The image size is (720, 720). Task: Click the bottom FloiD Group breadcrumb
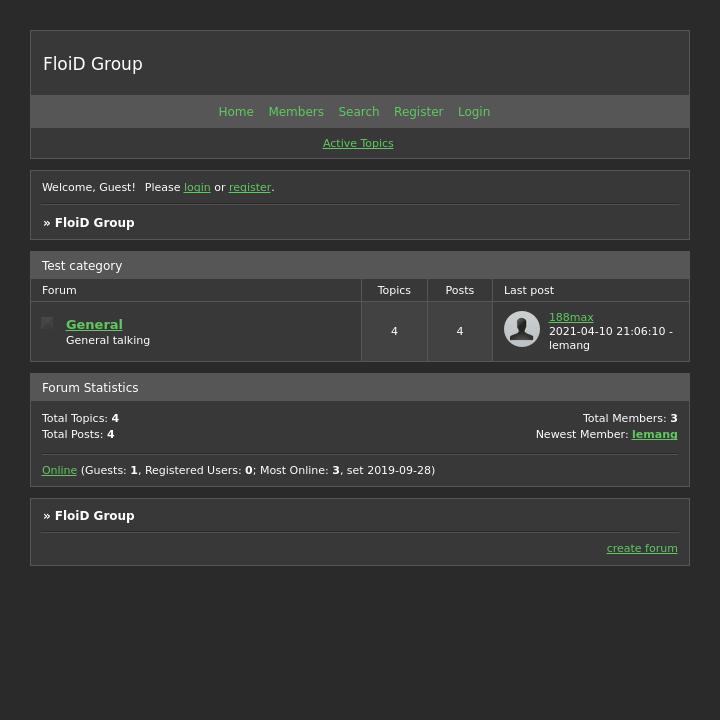tap(94, 516)
